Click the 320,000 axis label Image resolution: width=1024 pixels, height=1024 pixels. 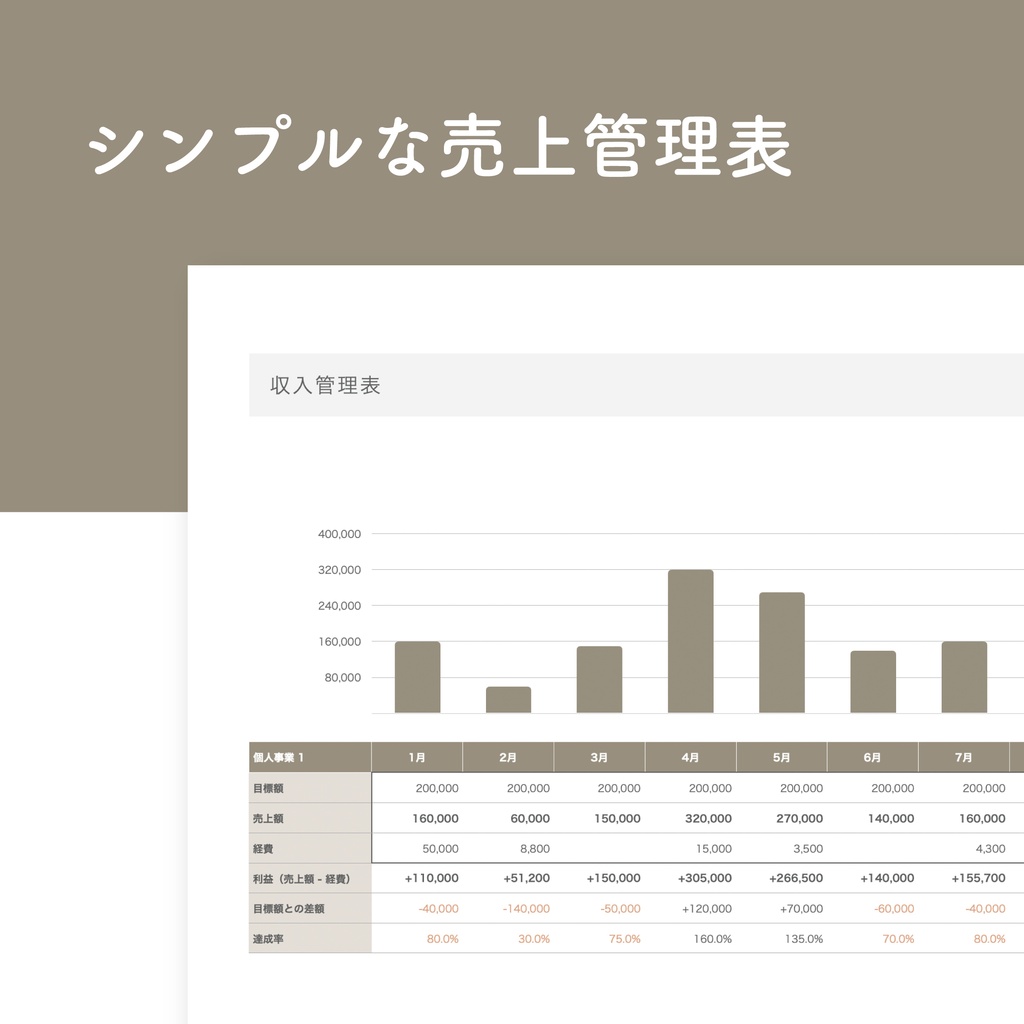[340, 569]
